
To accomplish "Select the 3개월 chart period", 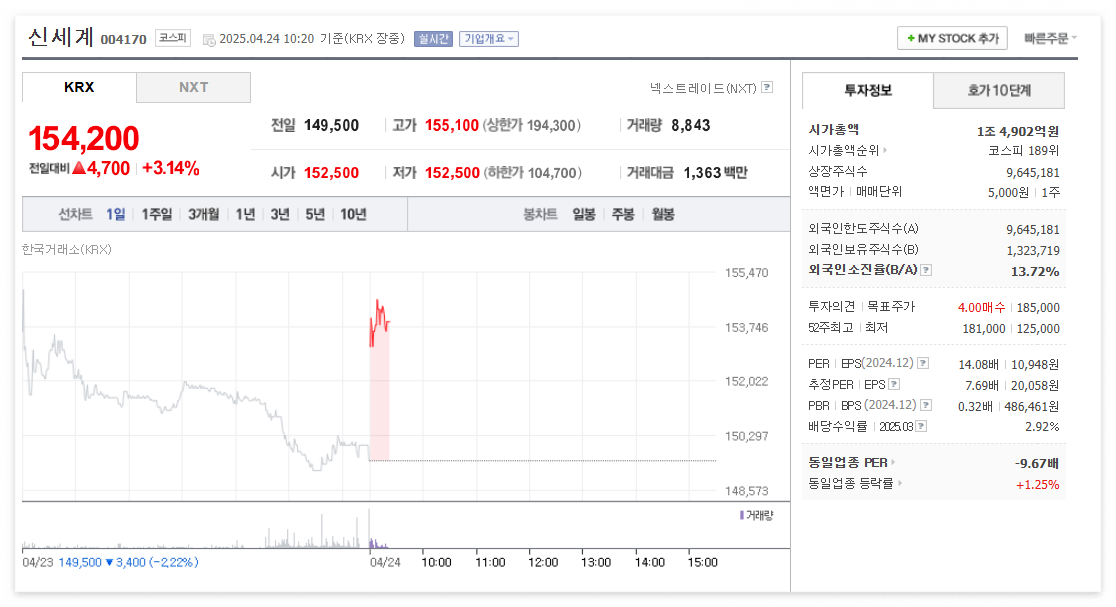I will [201, 213].
